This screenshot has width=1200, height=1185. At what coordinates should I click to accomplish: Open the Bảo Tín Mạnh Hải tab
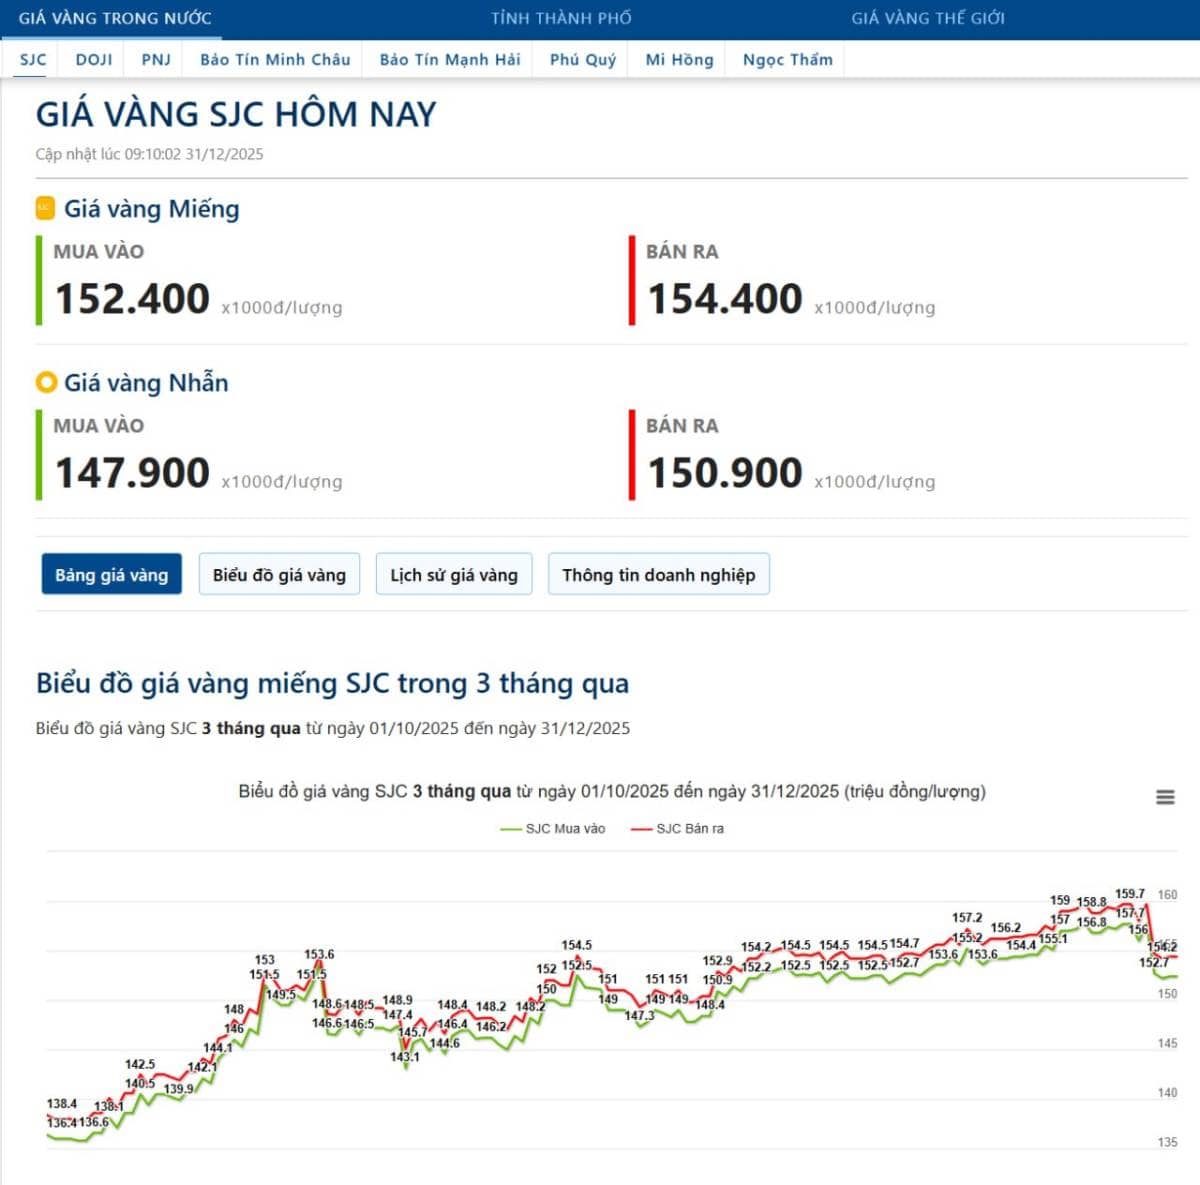pyautogui.click(x=450, y=59)
